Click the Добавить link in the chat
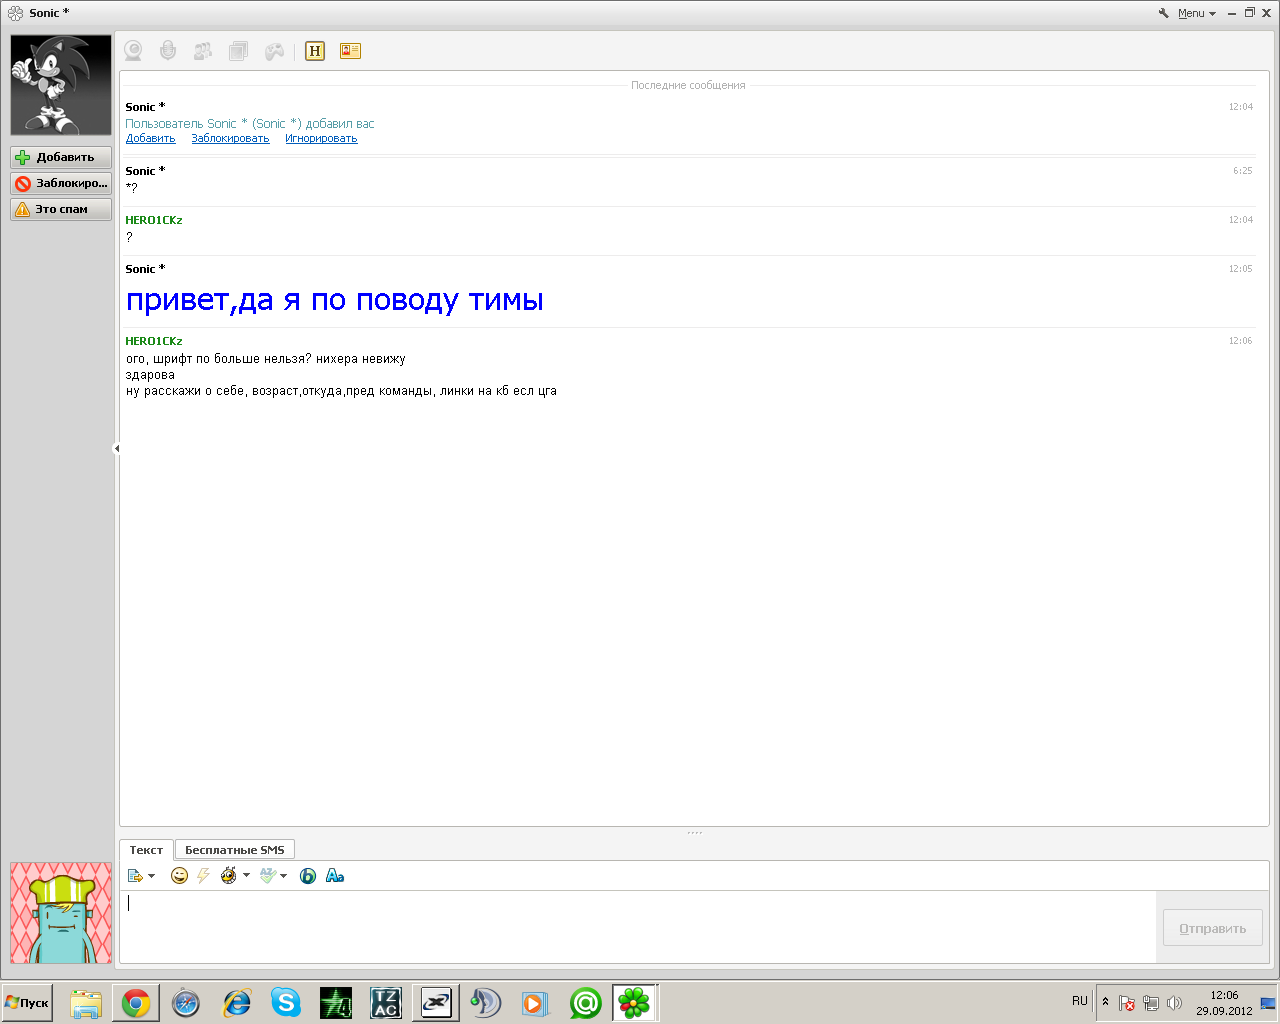This screenshot has height=1024, width=1280. coord(150,139)
